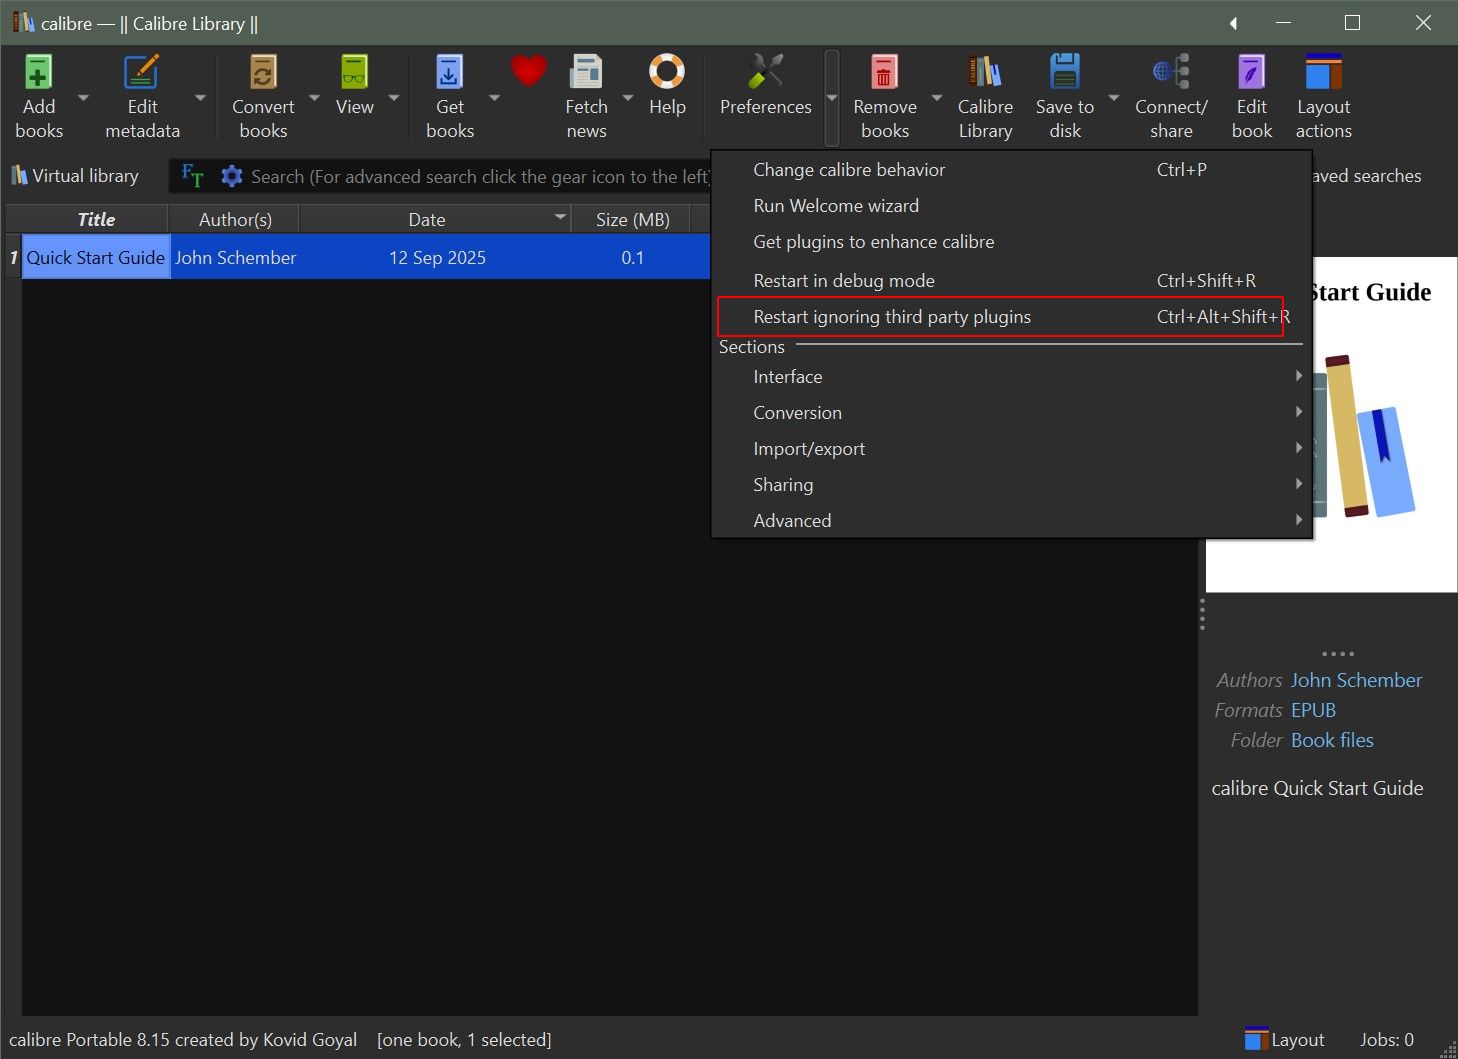Expand the Add books dropdown arrow

pos(83,98)
